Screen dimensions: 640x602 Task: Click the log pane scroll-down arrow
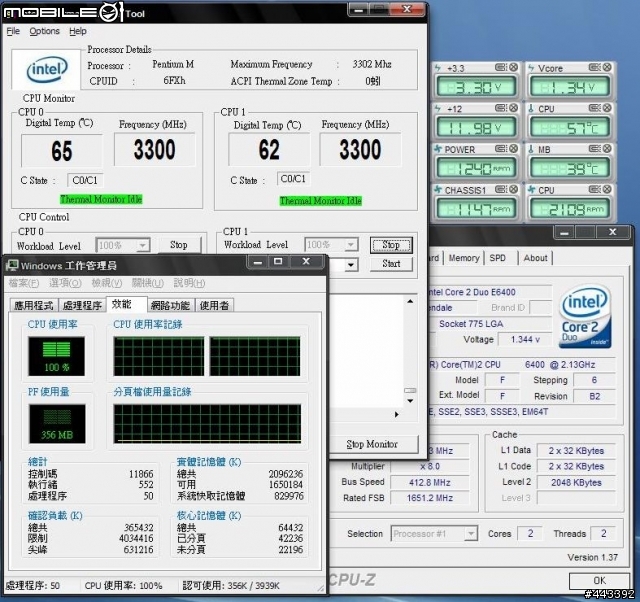point(410,401)
